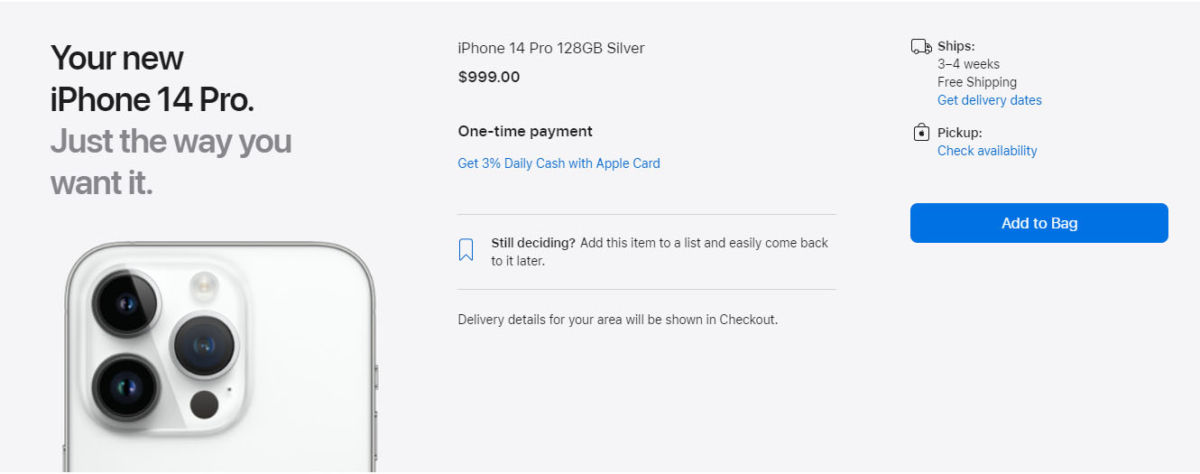Open Get delivery dates link
This screenshot has width=1200, height=474.
point(989,100)
